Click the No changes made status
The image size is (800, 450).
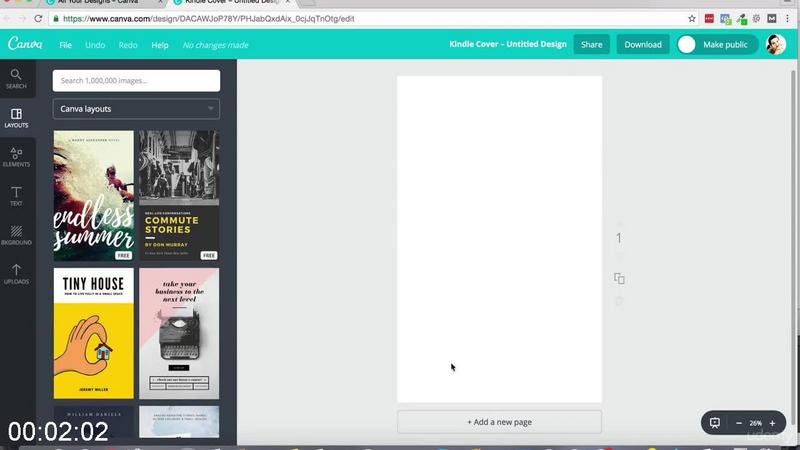tap(215, 45)
